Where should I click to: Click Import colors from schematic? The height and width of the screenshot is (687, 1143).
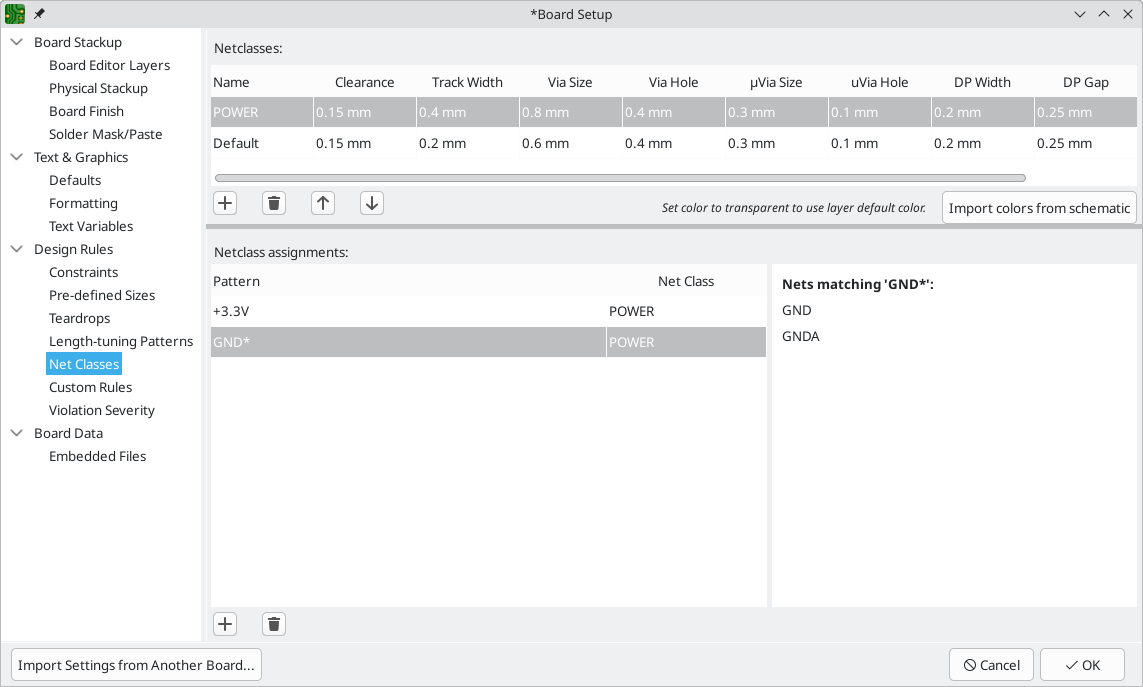(1039, 207)
